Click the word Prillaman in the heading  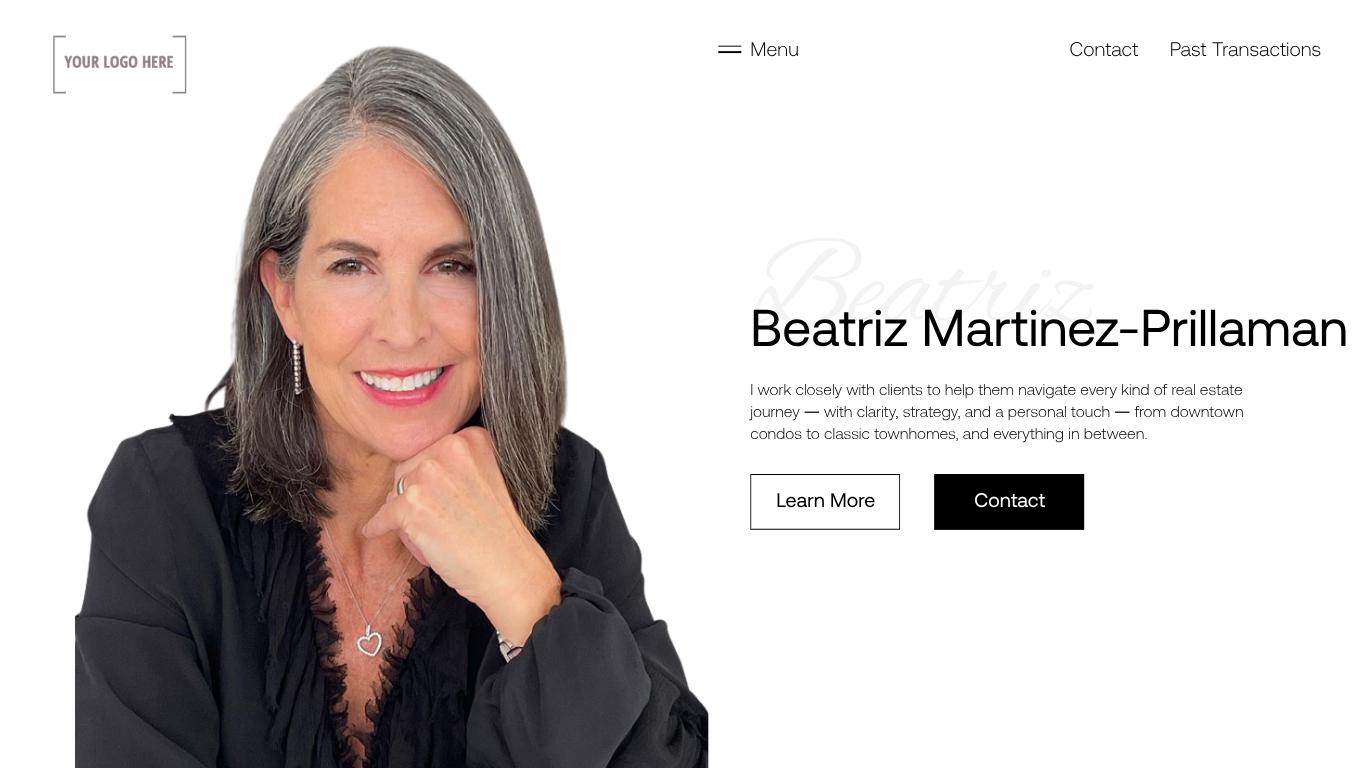1244,329
